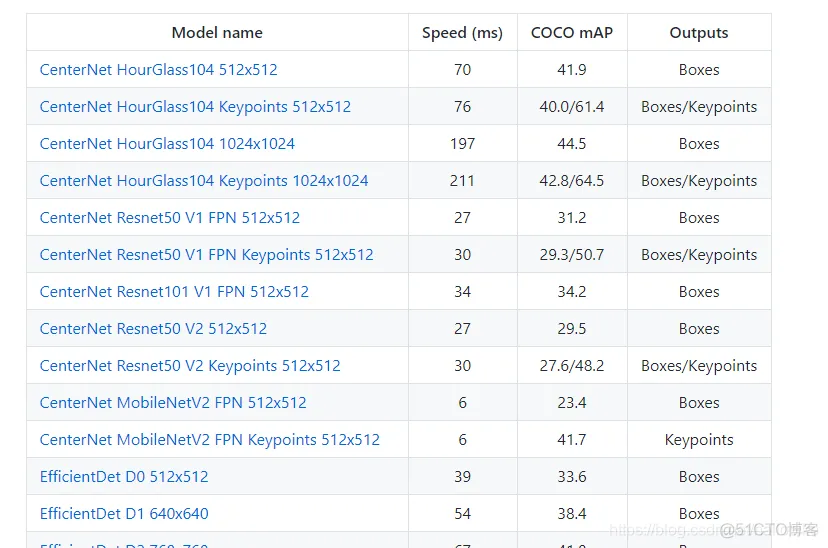Open CenterNet MobileNetV2 FPN Keypoints 512x512 link
Viewport: 828px width, 548px height.
pyautogui.click(x=210, y=439)
